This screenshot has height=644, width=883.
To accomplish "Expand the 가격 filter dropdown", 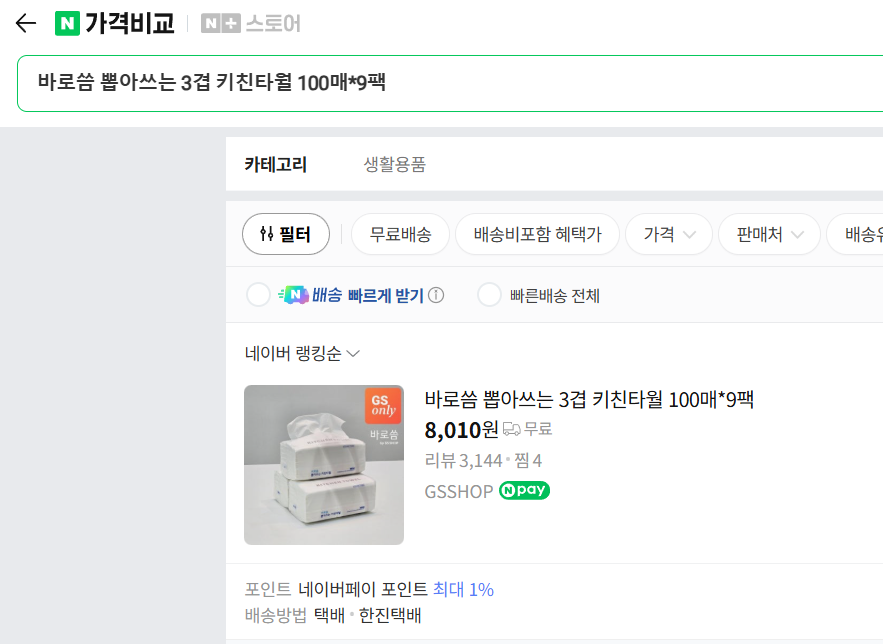I will [x=668, y=235].
